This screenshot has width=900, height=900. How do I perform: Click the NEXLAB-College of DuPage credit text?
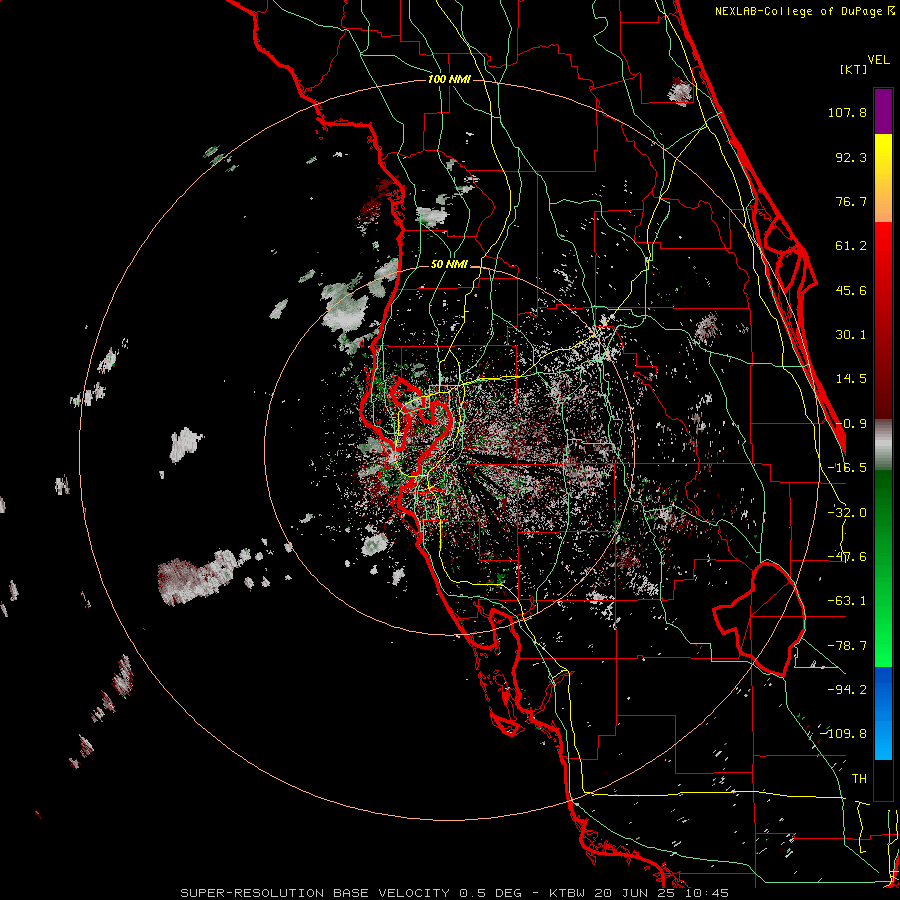pos(804,11)
